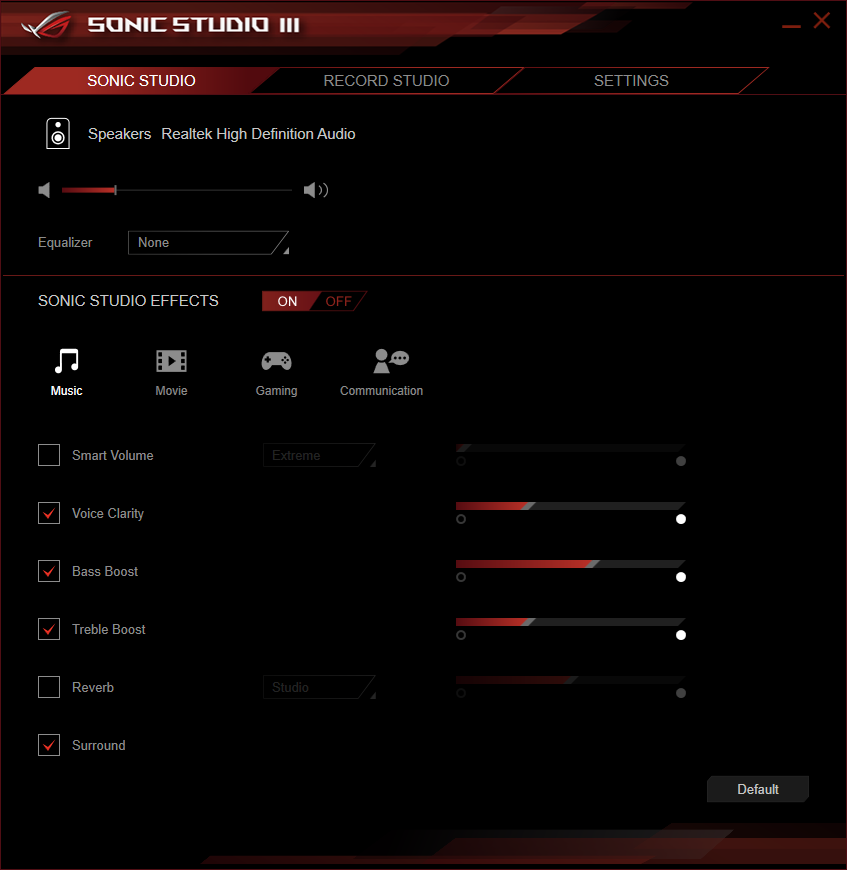Adjust the Reverb level slider

point(570,680)
